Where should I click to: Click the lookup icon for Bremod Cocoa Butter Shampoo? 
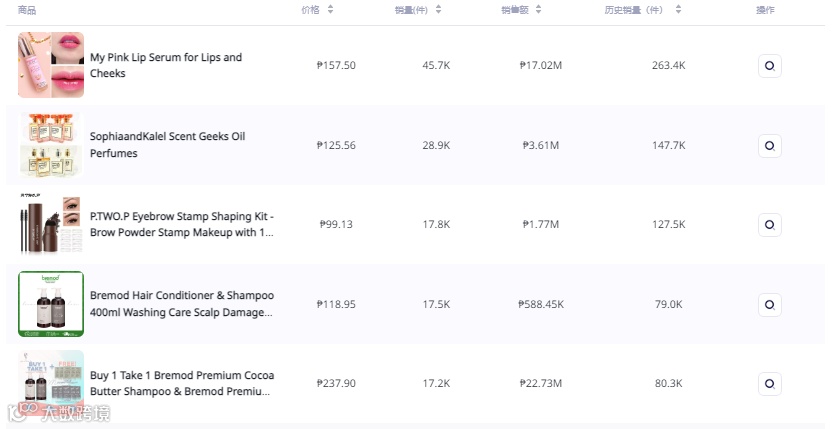click(x=769, y=384)
